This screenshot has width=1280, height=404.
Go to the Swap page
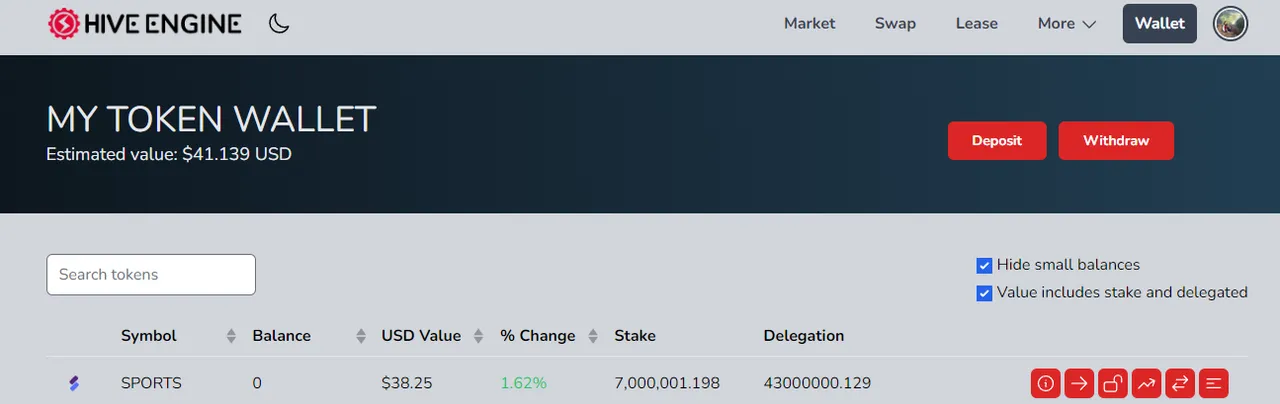[895, 23]
